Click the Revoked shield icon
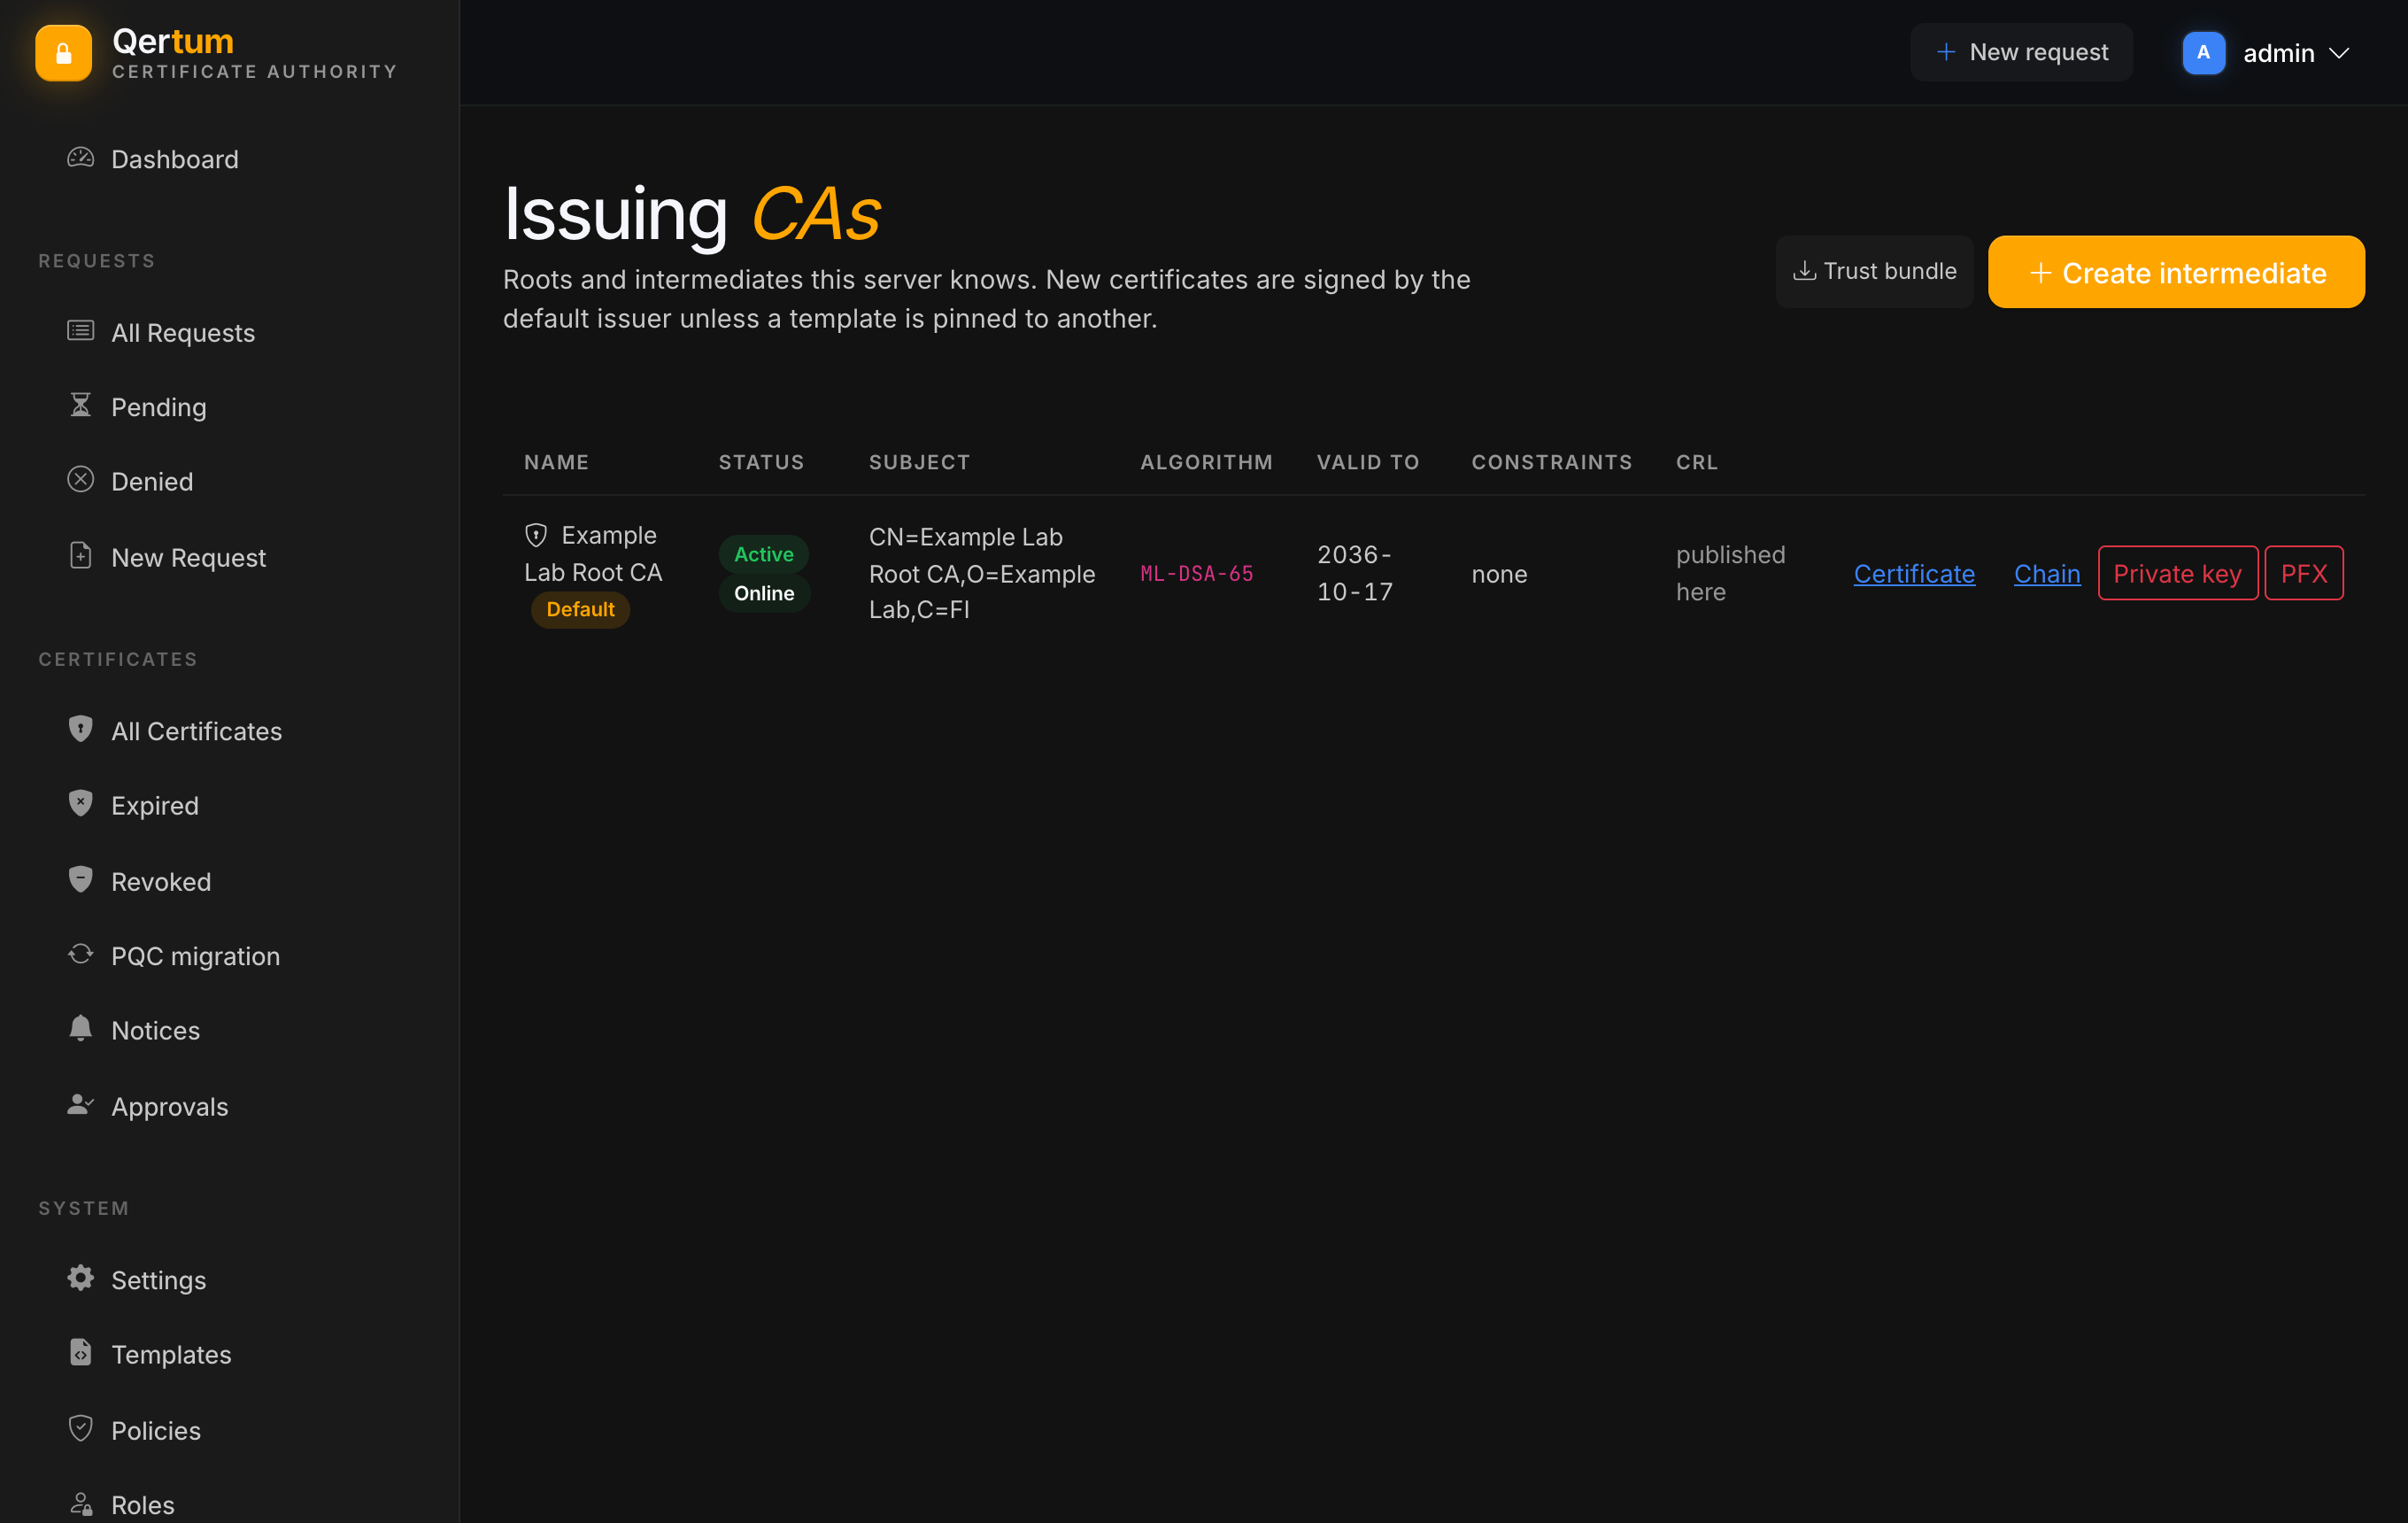 pyautogui.click(x=80, y=880)
